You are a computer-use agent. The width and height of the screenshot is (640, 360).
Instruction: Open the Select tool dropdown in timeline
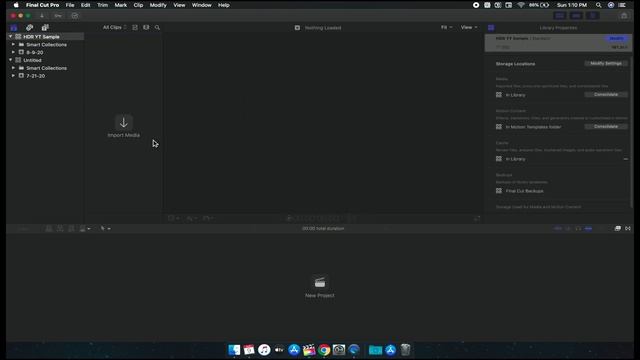point(105,229)
